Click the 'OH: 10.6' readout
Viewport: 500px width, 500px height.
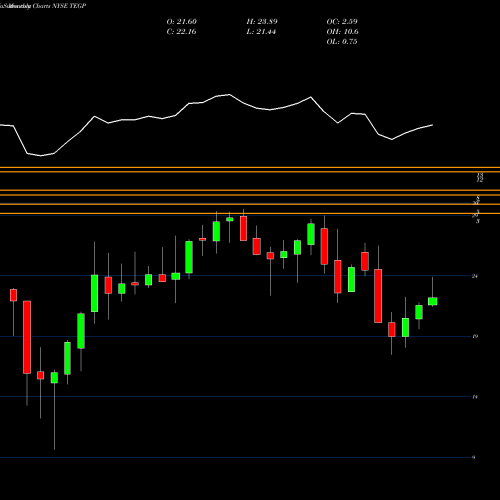(x=342, y=32)
